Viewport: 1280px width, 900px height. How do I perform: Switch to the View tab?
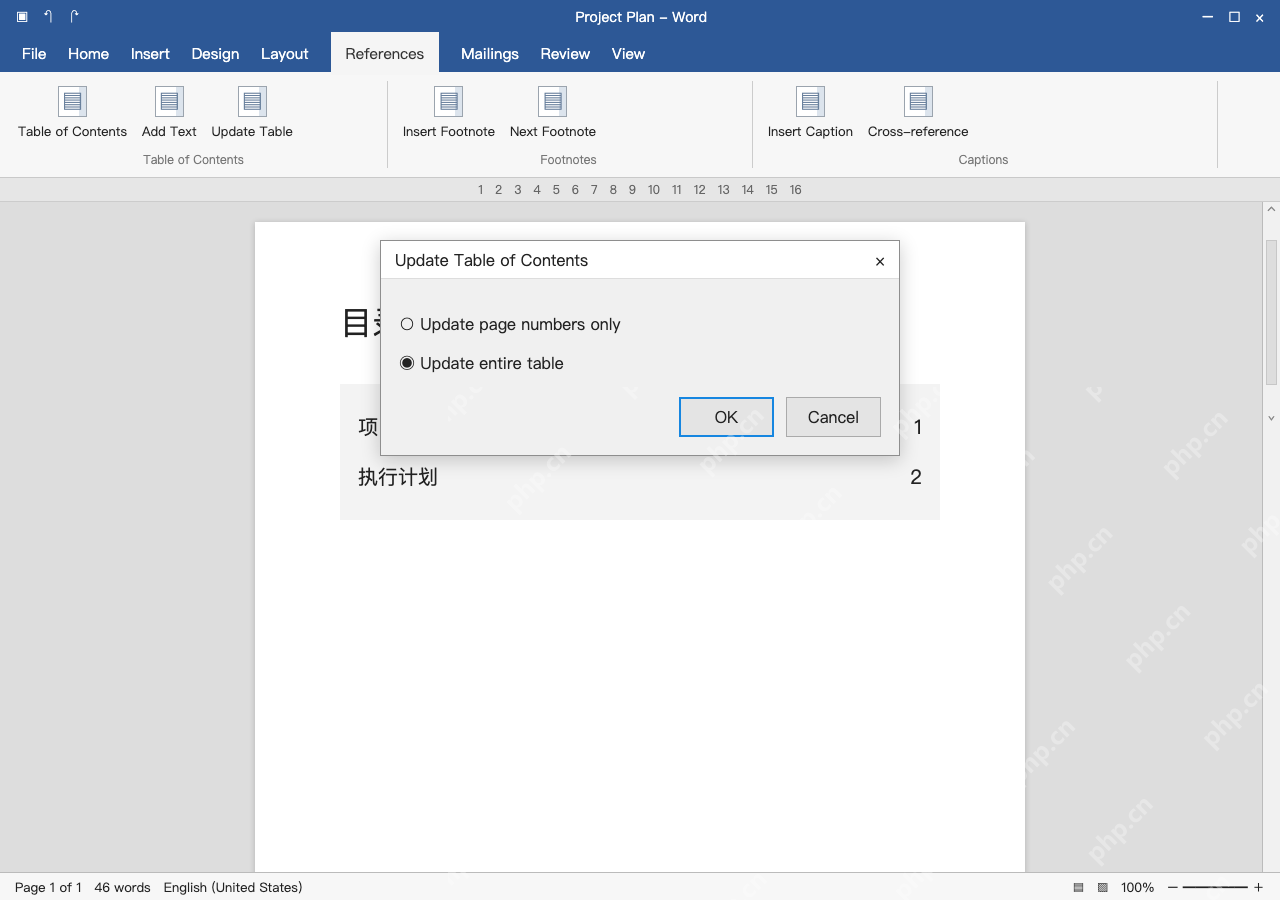coord(628,54)
